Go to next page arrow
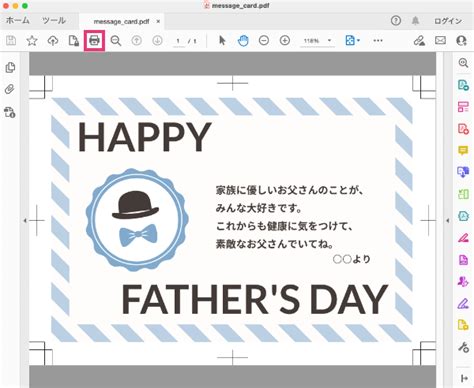The height and width of the screenshot is (388, 474). pos(157,41)
